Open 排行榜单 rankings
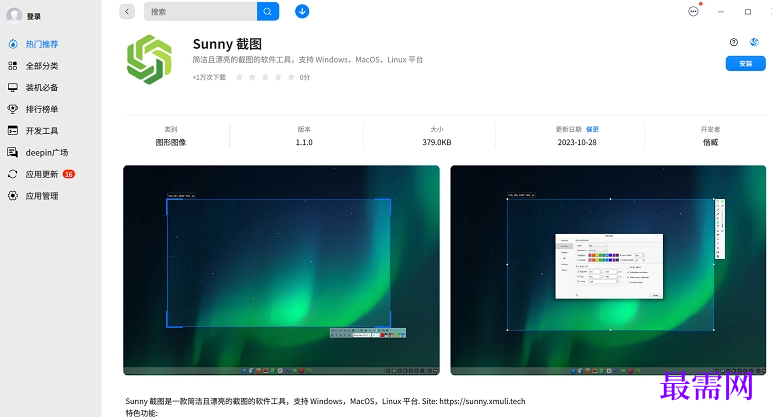Screen dimensions: 772x417 (42, 109)
